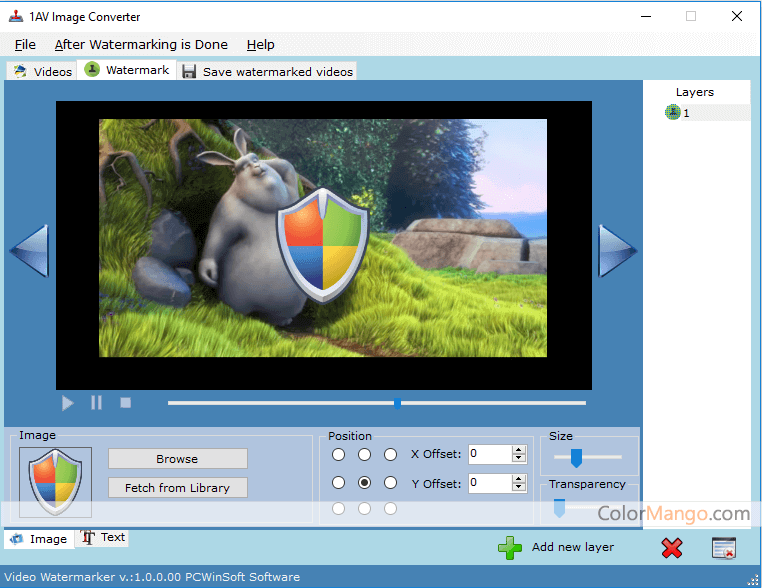762x588 pixels.
Task: Select bottom-left position radio button
Action: tap(339, 509)
